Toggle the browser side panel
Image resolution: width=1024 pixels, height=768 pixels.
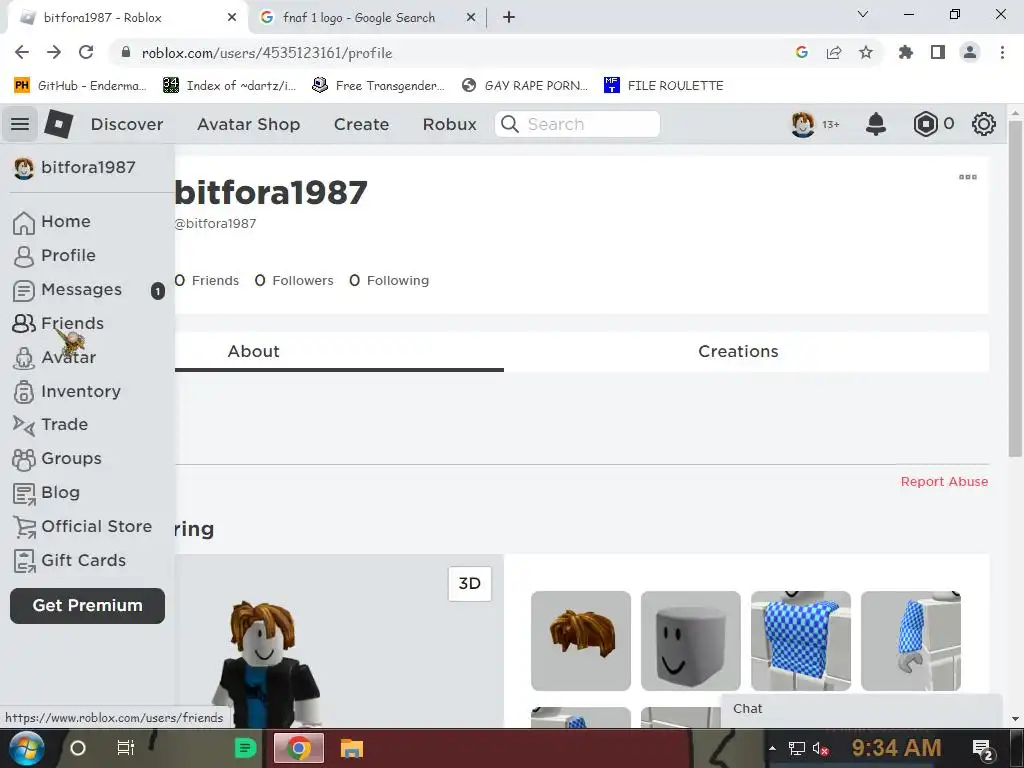click(938, 53)
